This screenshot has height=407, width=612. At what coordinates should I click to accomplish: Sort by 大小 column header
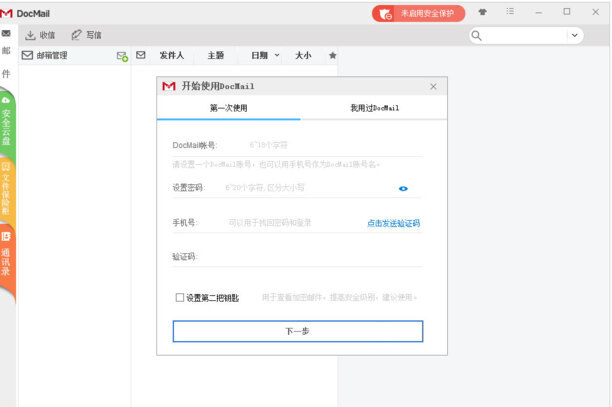point(303,55)
